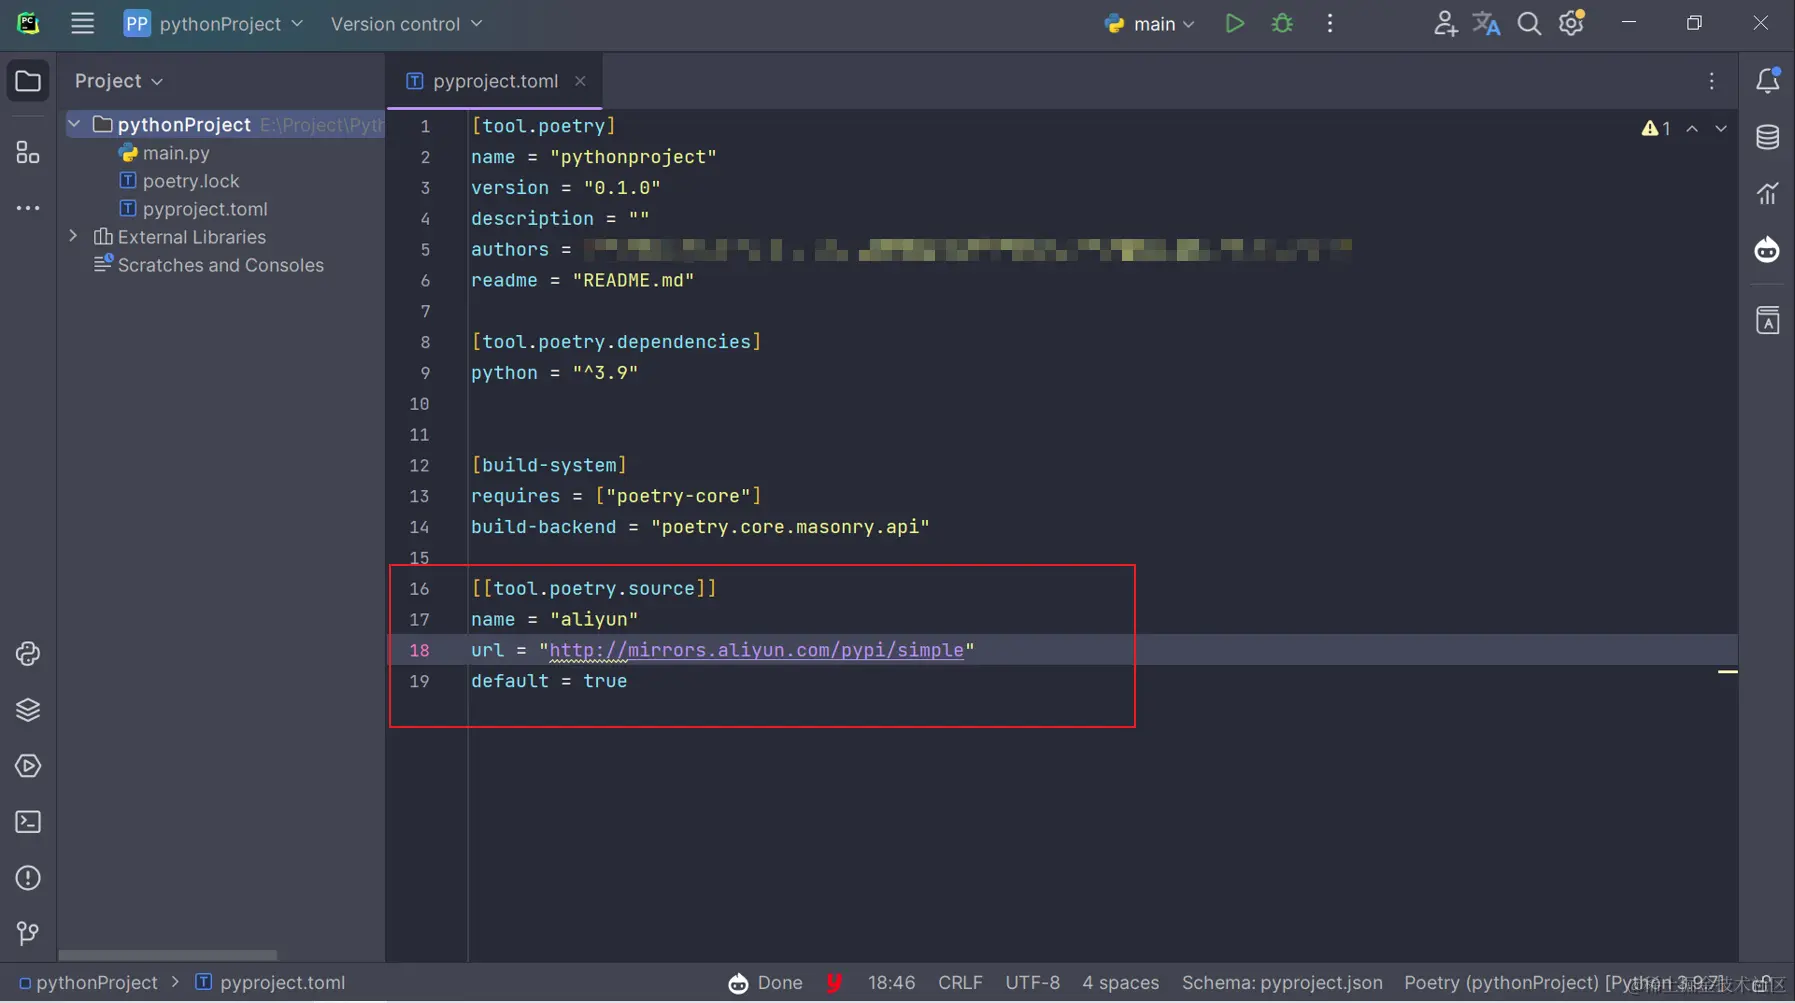Click Schema: pyproject.json widget
1795x1003 pixels.
[1282, 983]
